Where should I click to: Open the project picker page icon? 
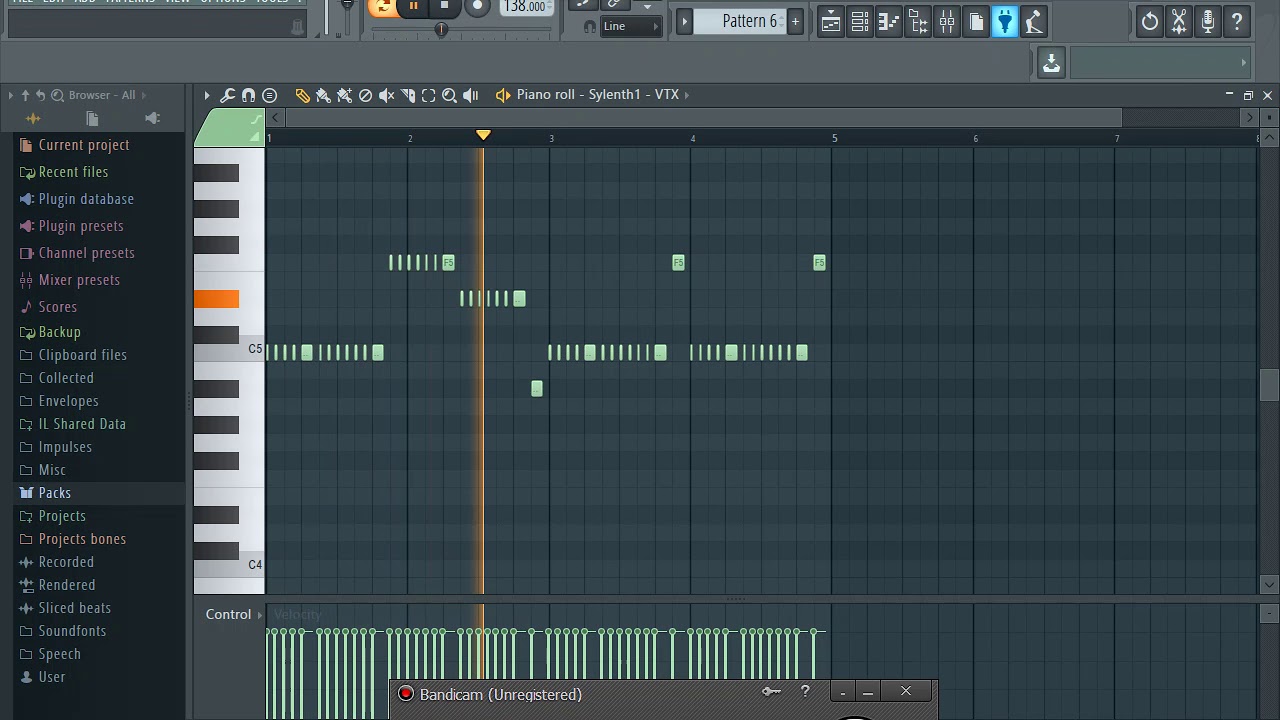975,21
